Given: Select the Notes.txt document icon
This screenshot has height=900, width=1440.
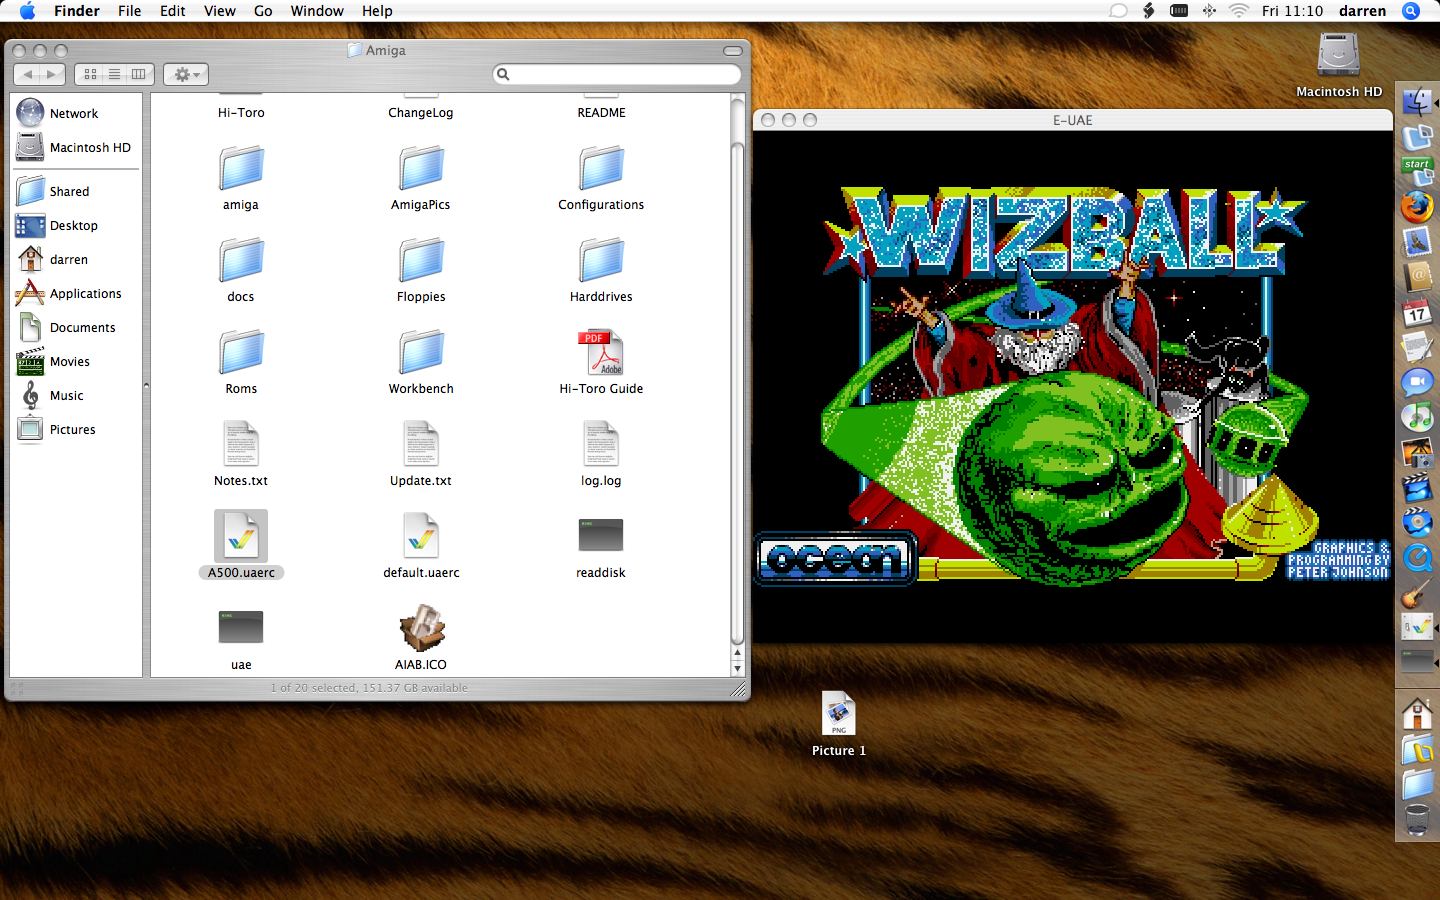Looking at the screenshot, I should pos(241,444).
